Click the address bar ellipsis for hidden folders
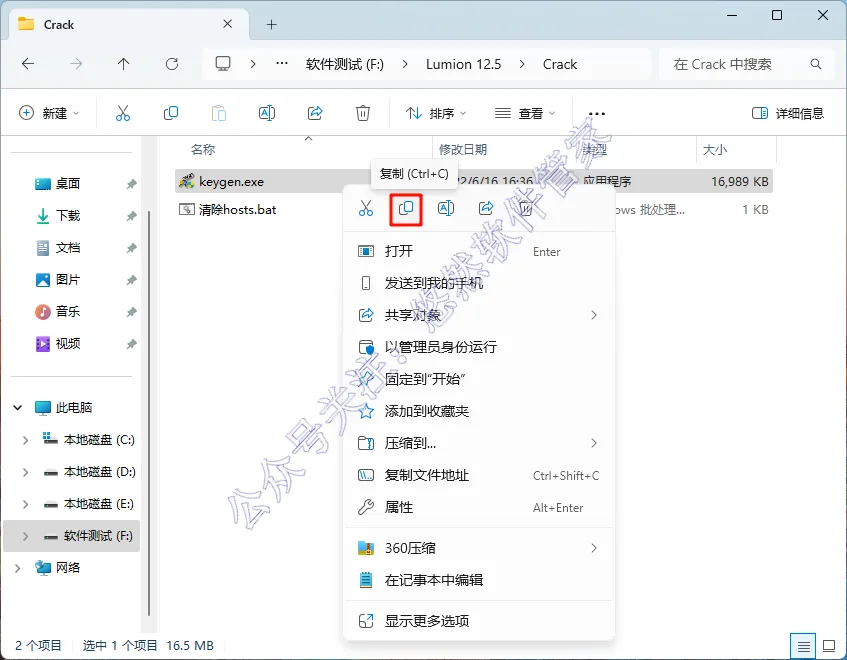 pos(281,64)
